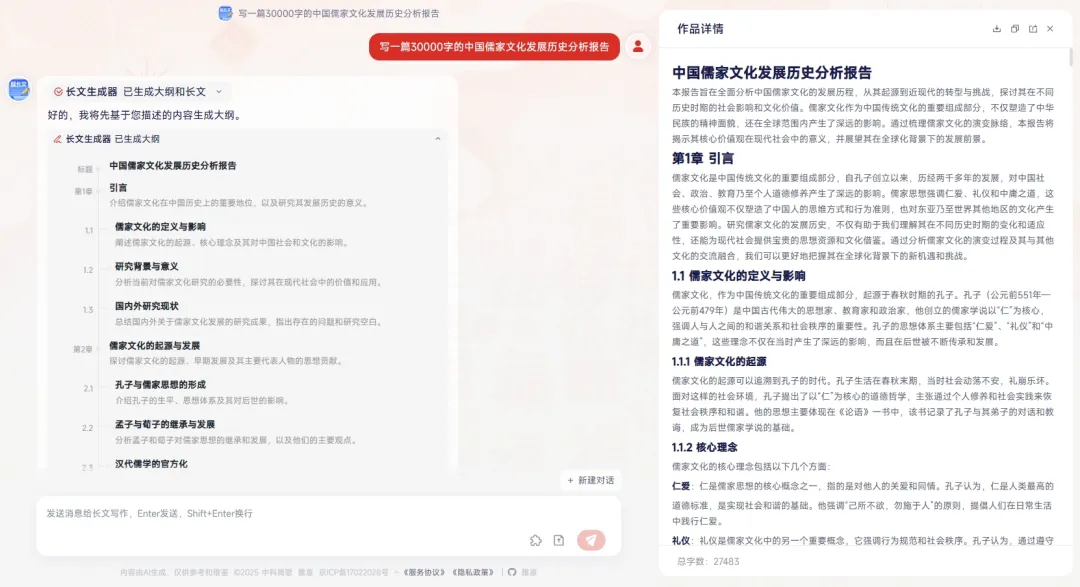Start a new chat with 新建对话
The width and height of the screenshot is (1080, 587).
click(591, 480)
